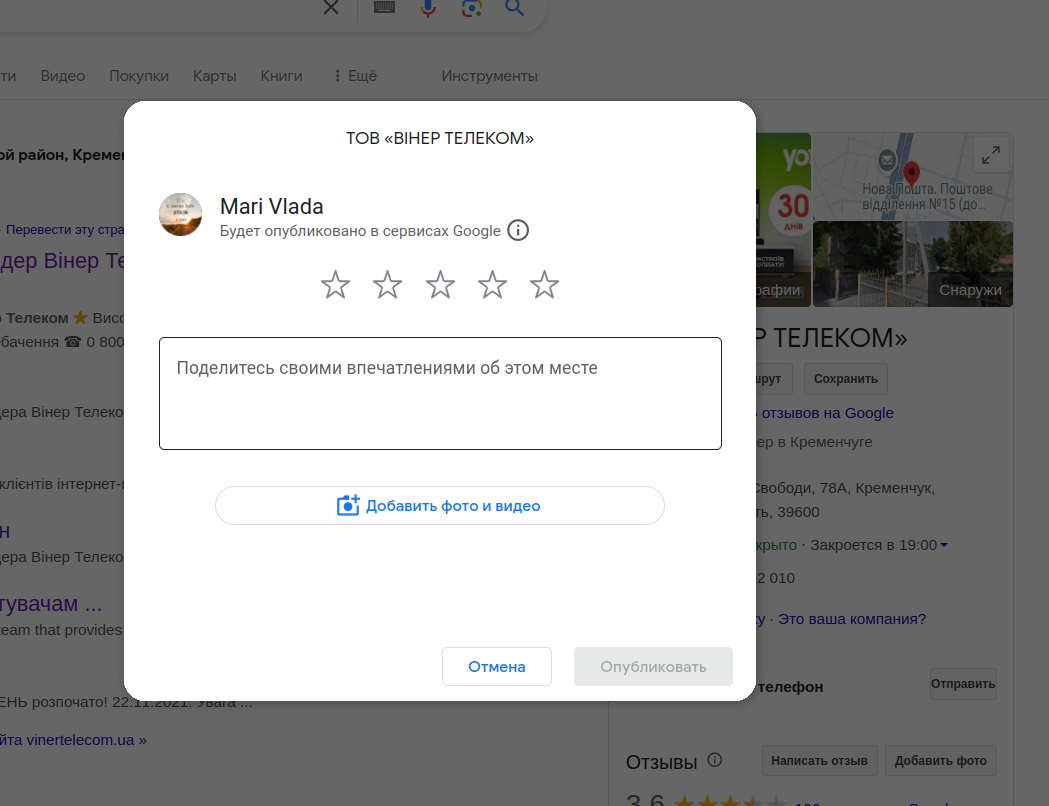1049x806 pixels.
Task: Click Mari Vlada profile avatar
Action: pyautogui.click(x=181, y=215)
